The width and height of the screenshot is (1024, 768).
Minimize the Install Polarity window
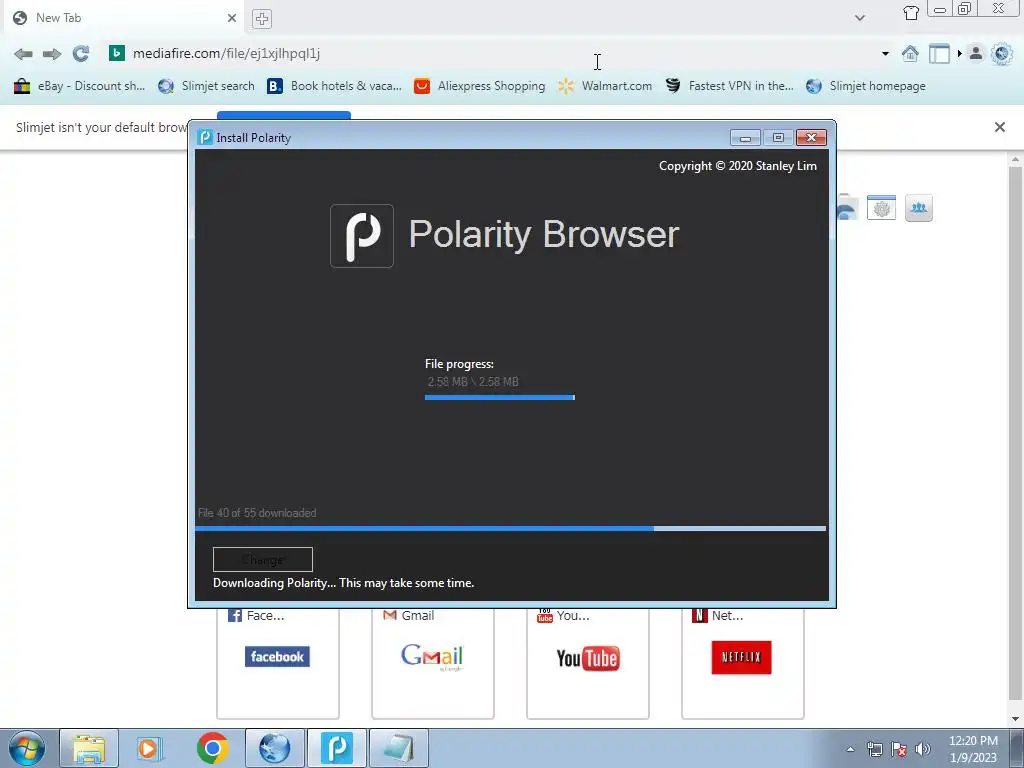(745, 138)
